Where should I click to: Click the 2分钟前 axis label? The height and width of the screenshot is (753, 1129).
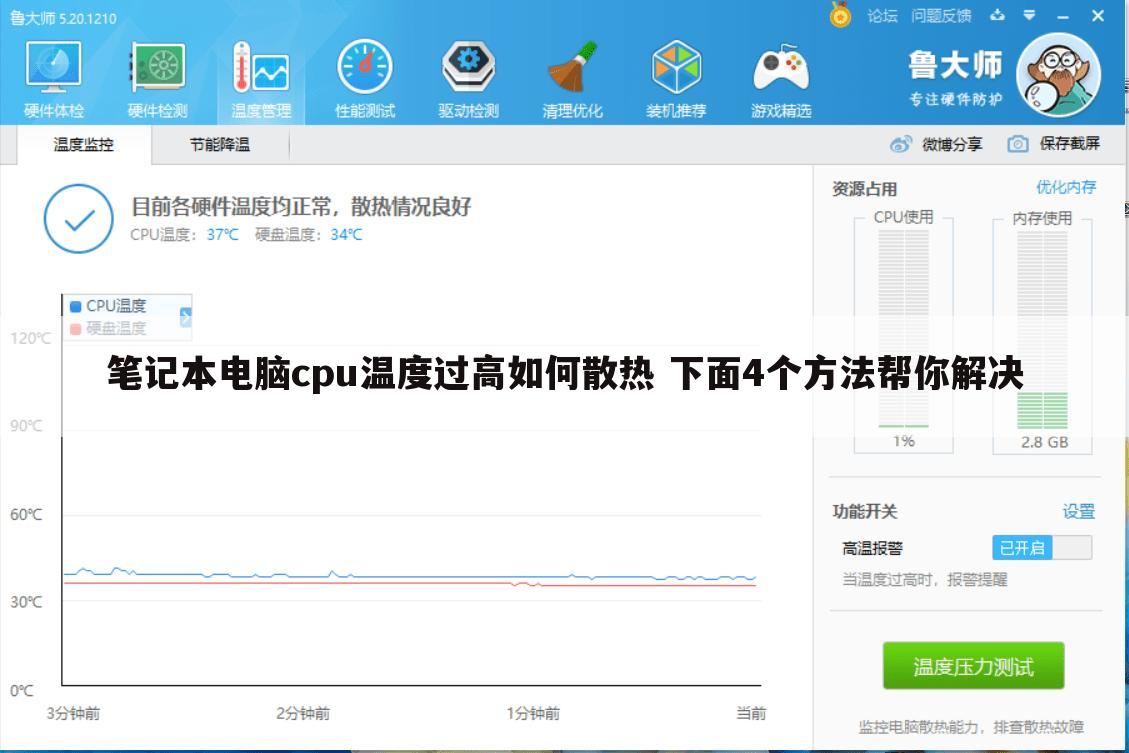[x=303, y=713]
